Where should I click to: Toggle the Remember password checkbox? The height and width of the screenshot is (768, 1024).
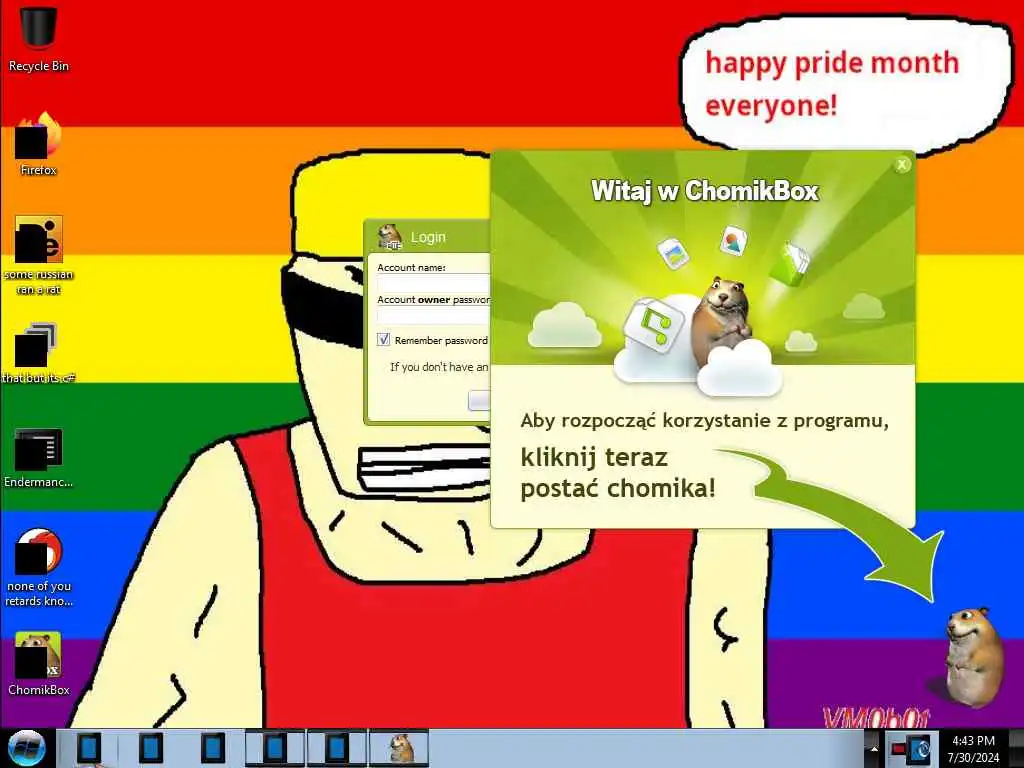pyautogui.click(x=384, y=340)
